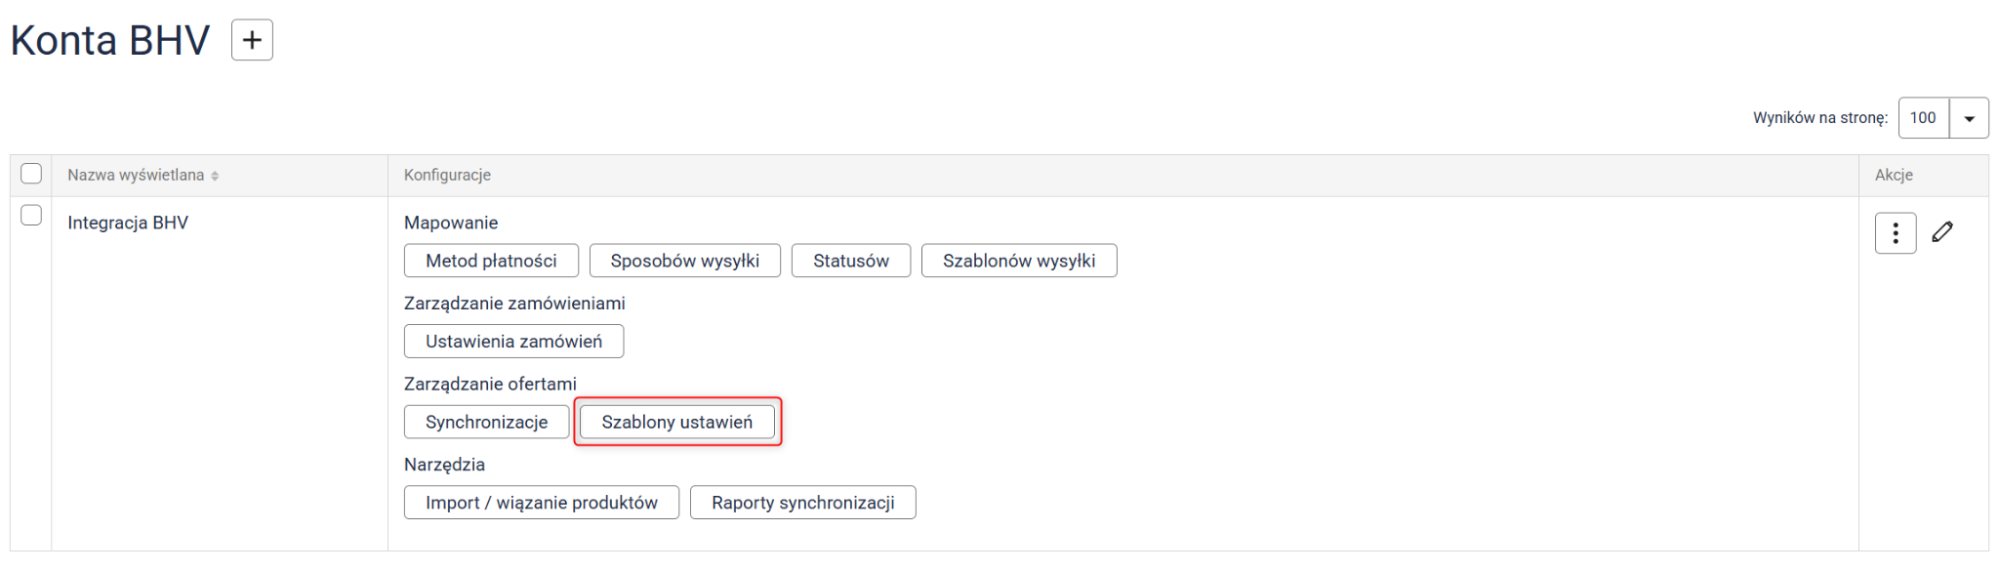1999x562 pixels.
Task: Open the three-dot actions menu
Action: tap(1895, 233)
